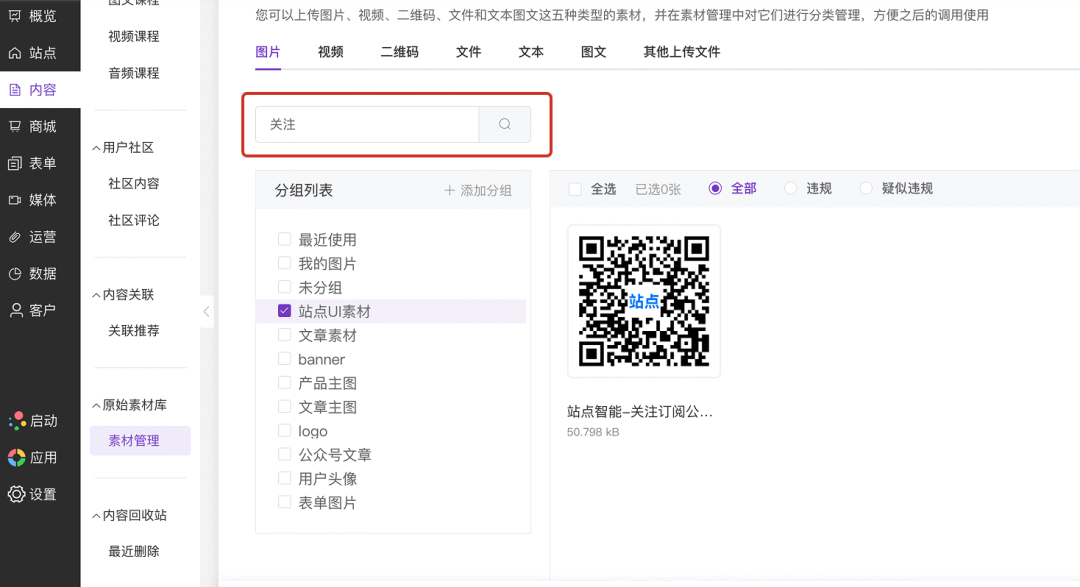
Task: Open the 站点智能 QR code thumbnail
Action: (644, 301)
